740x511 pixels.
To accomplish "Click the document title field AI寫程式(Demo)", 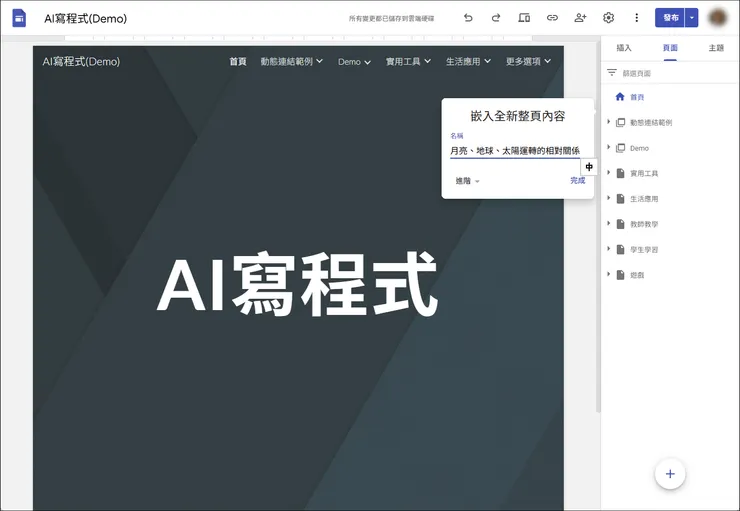I will coord(85,18).
